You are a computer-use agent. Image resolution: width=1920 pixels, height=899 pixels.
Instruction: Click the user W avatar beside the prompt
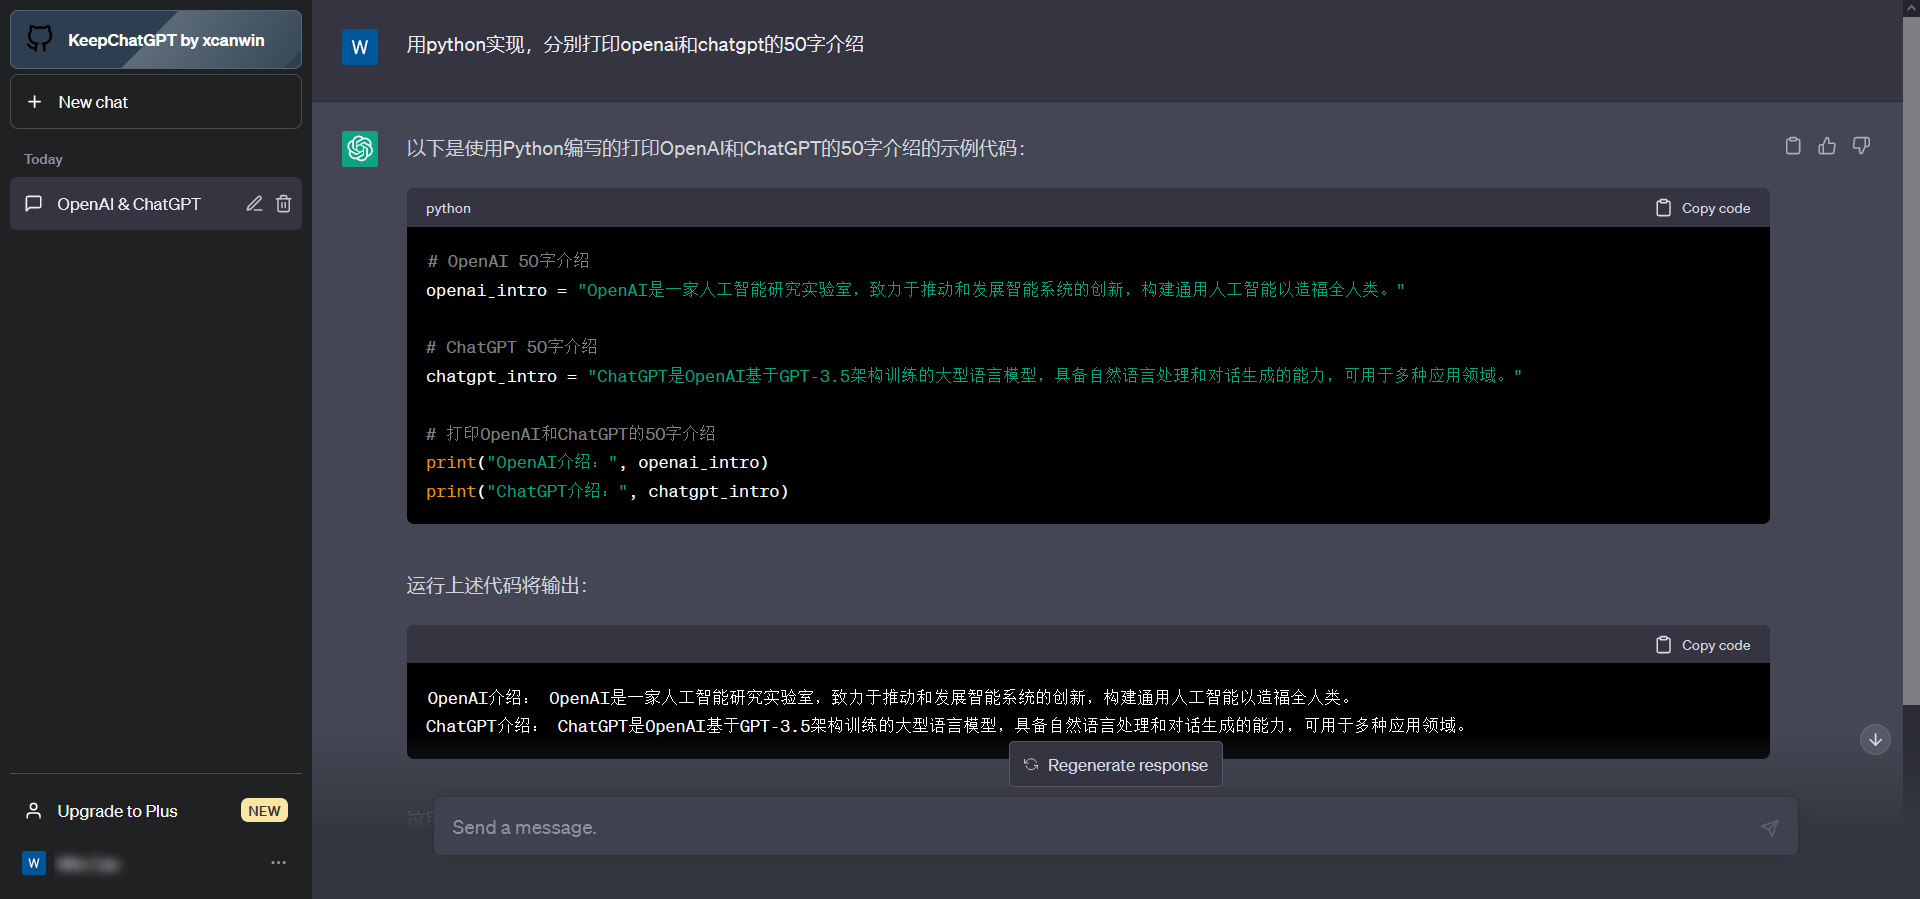(x=360, y=47)
